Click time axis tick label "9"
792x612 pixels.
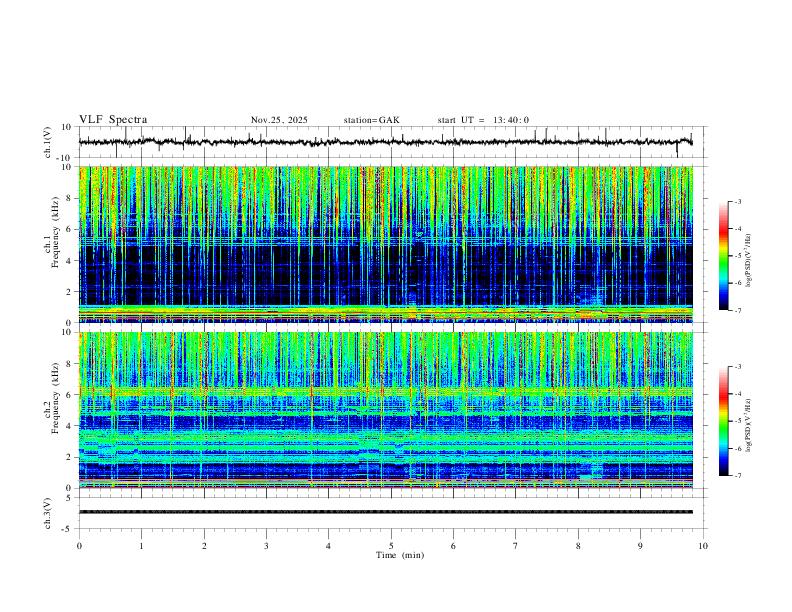tap(640, 546)
